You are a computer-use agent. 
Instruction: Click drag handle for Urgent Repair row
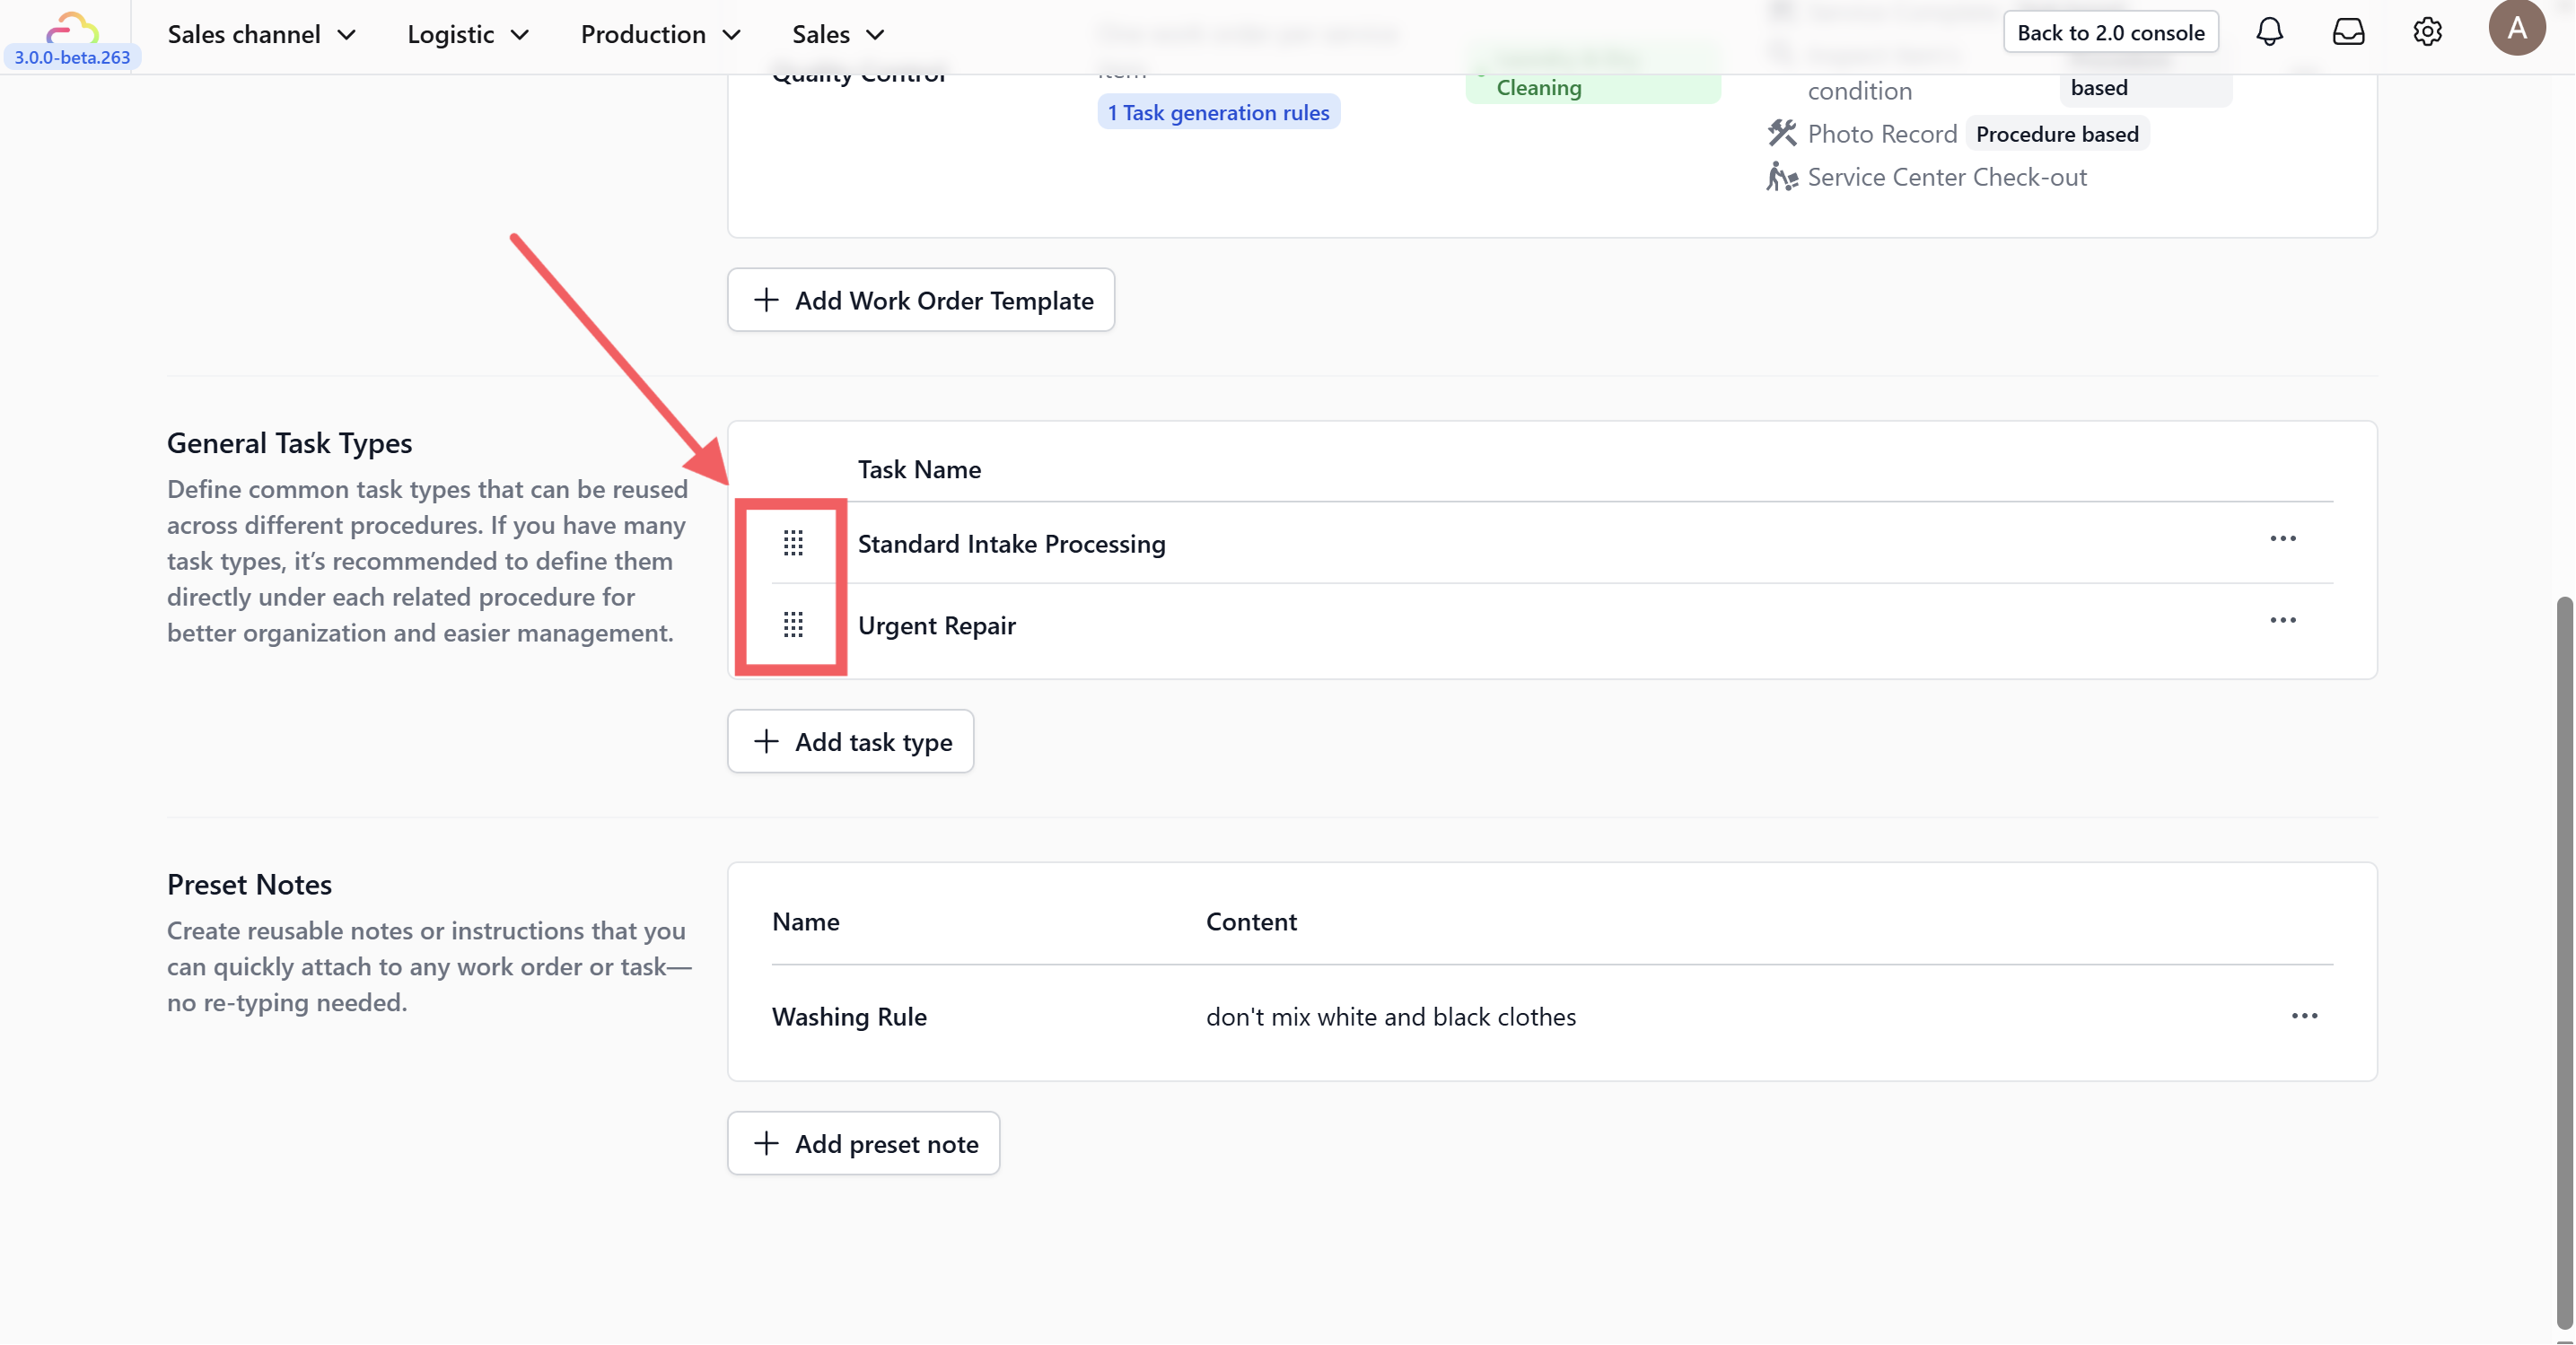tap(793, 625)
